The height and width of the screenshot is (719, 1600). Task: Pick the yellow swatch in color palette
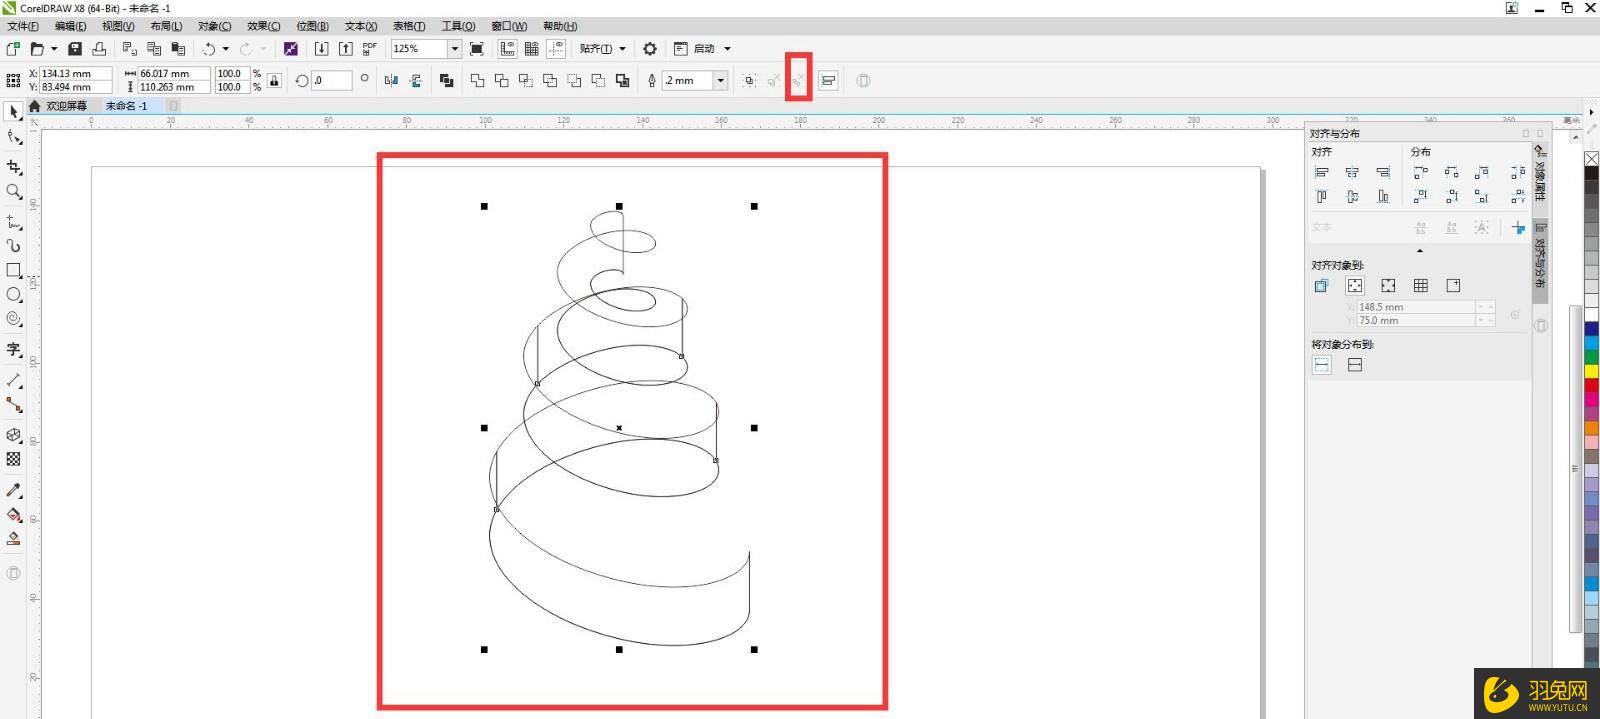click(x=1591, y=371)
